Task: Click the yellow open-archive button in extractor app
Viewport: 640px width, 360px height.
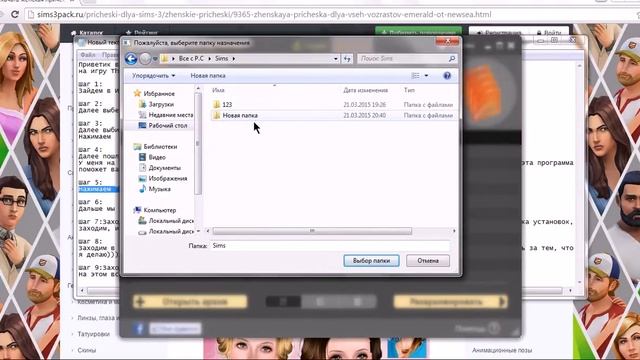Action: [x=190, y=302]
